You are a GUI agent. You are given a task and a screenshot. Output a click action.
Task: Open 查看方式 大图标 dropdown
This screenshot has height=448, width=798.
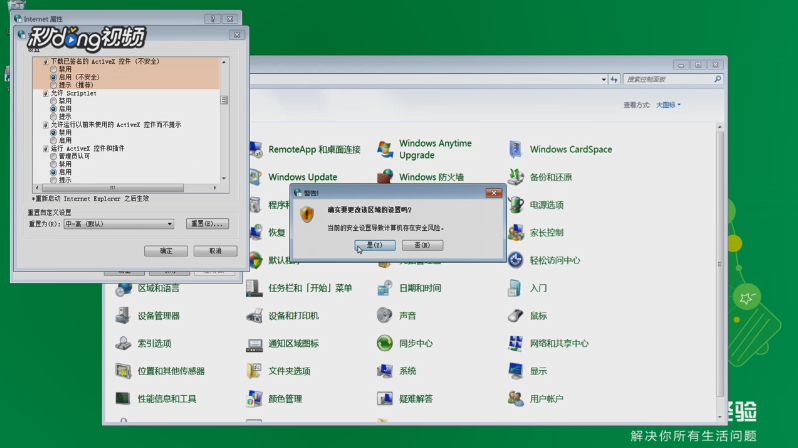[668, 105]
